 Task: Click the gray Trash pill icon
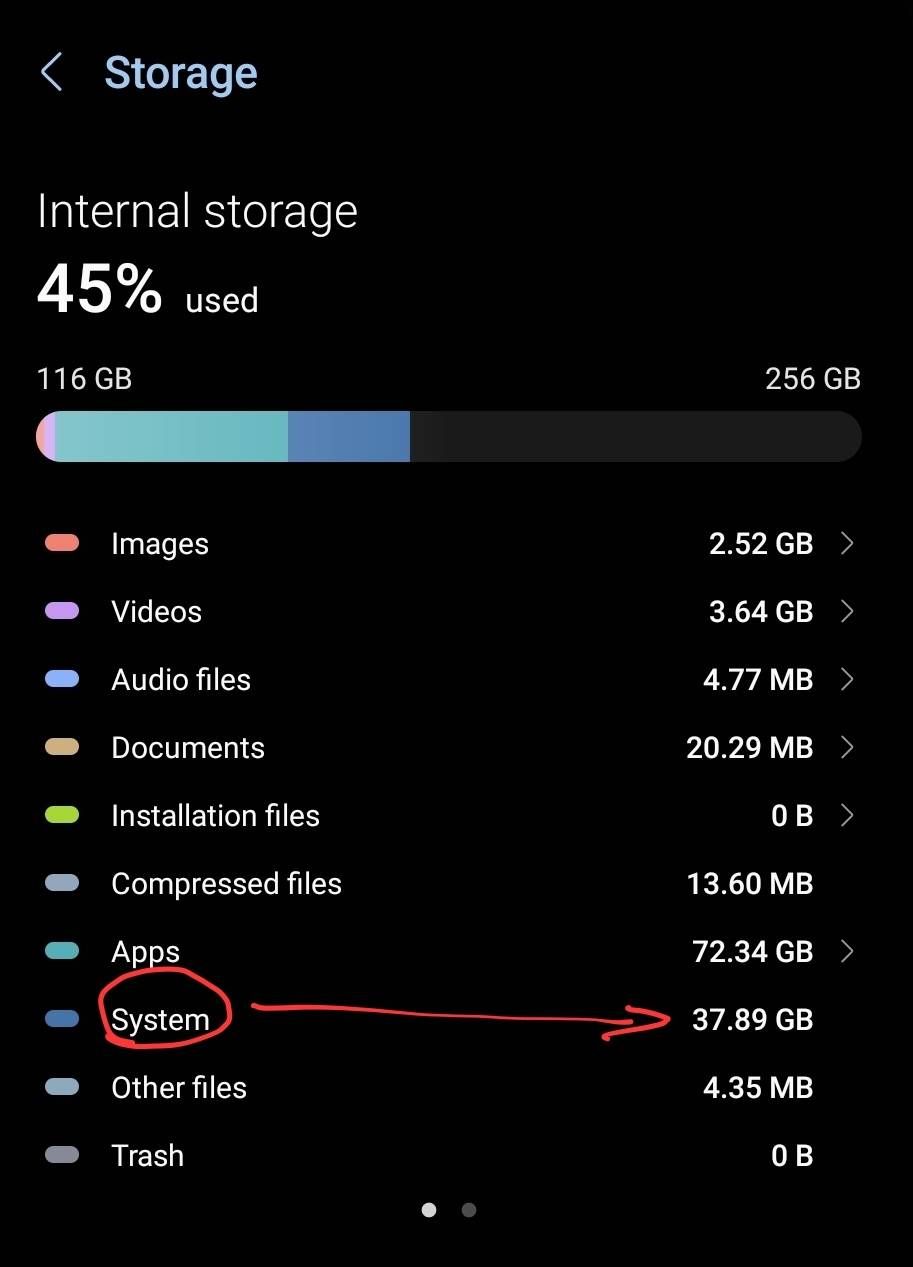[x=62, y=1155]
